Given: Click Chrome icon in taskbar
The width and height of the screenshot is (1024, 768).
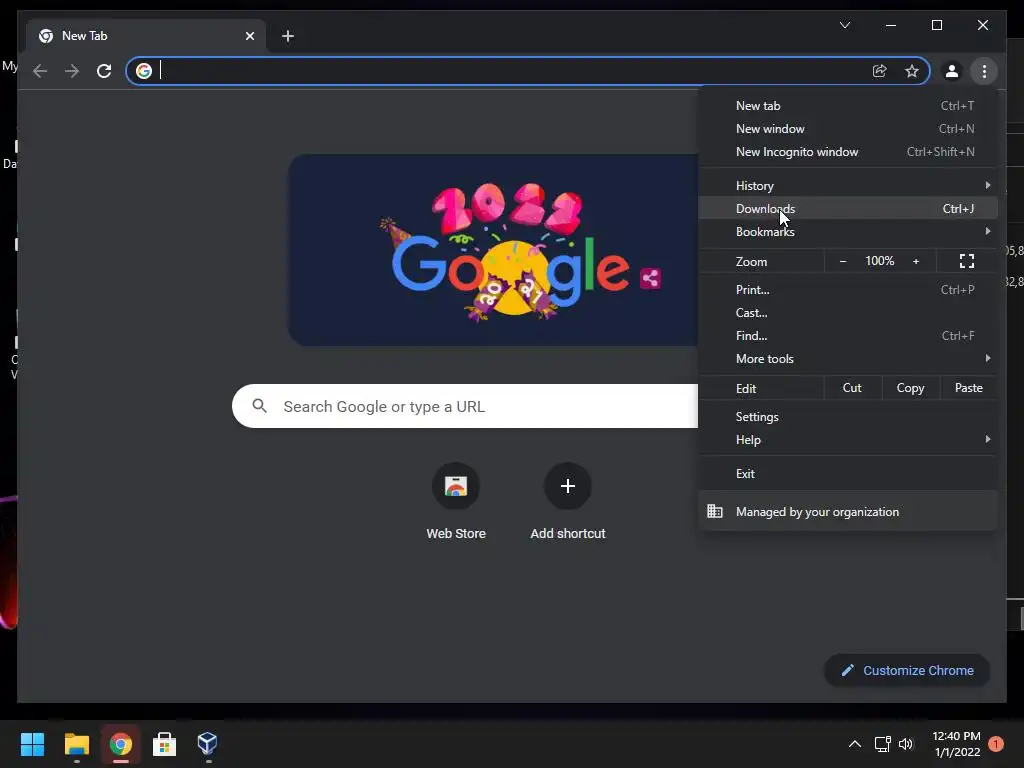Looking at the screenshot, I should click(x=121, y=744).
